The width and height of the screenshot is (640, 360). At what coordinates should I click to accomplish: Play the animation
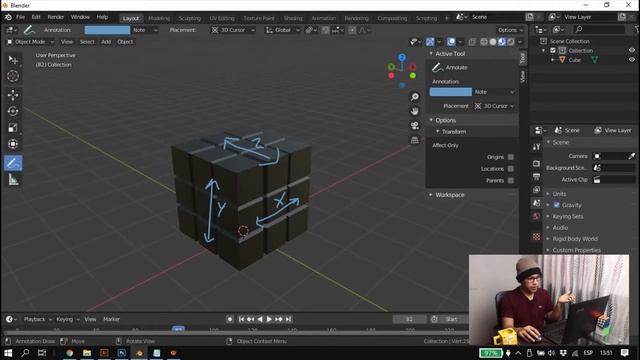click(x=269, y=319)
